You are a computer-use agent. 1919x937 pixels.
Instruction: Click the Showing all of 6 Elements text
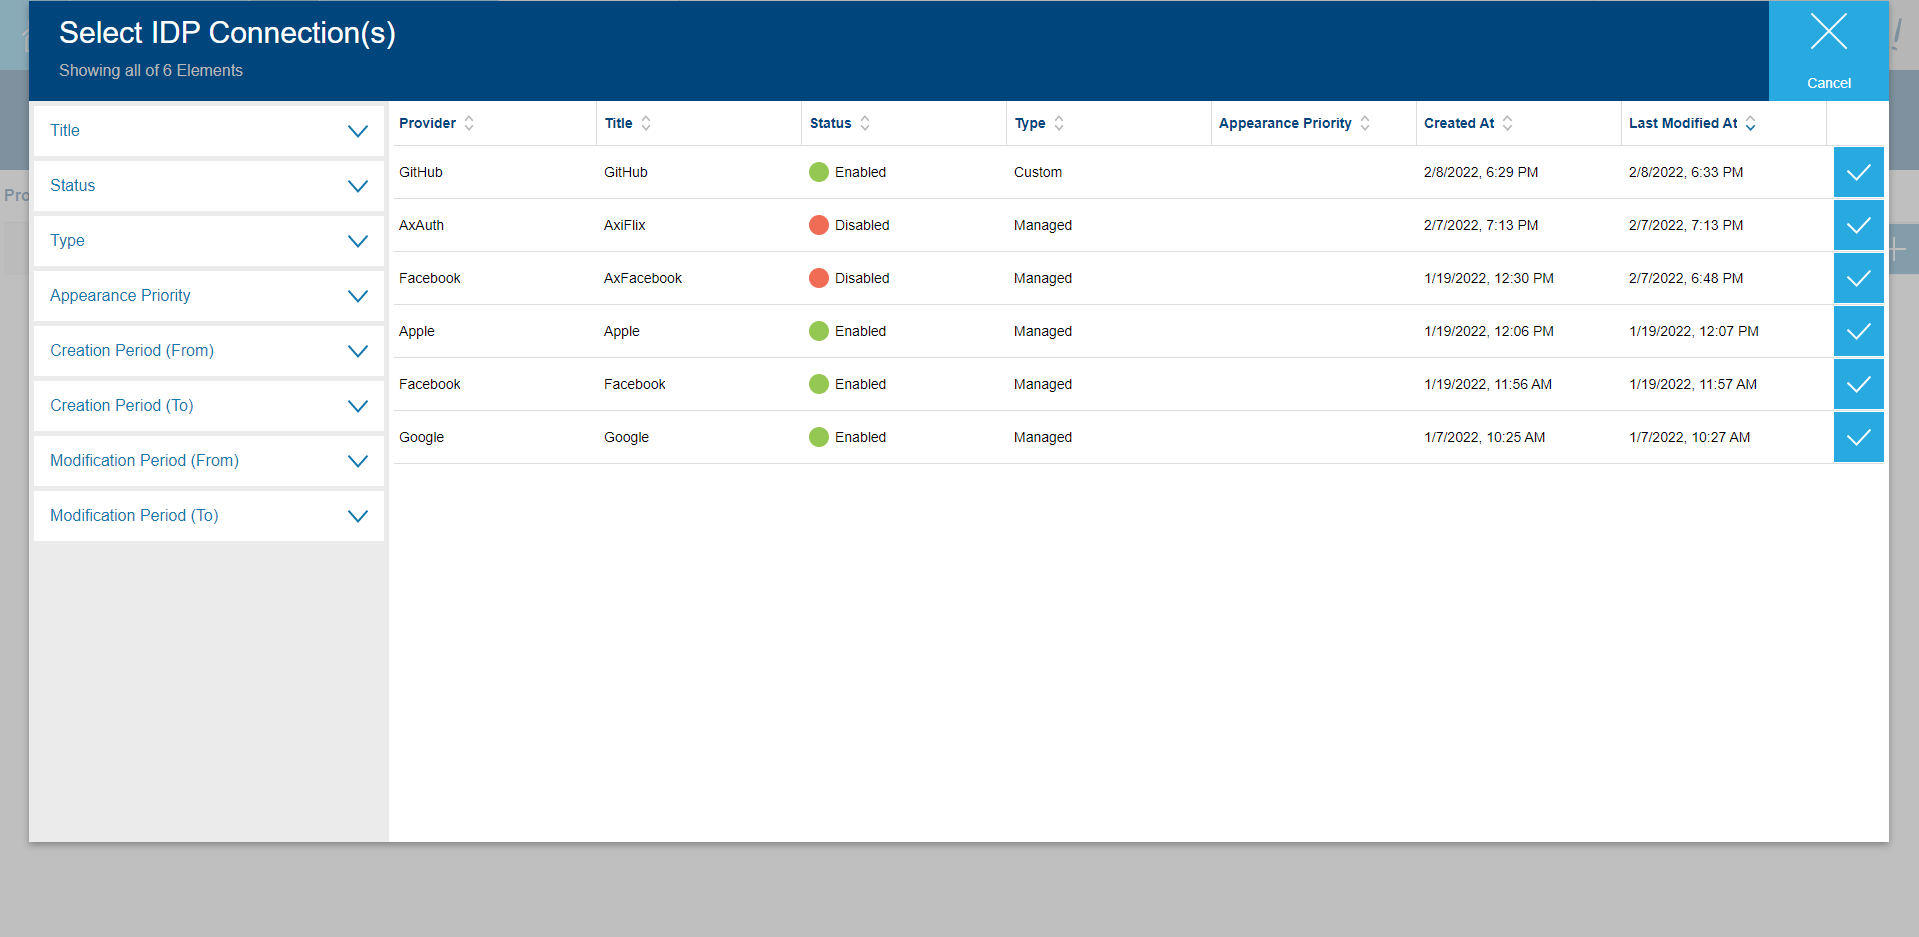tap(151, 70)
